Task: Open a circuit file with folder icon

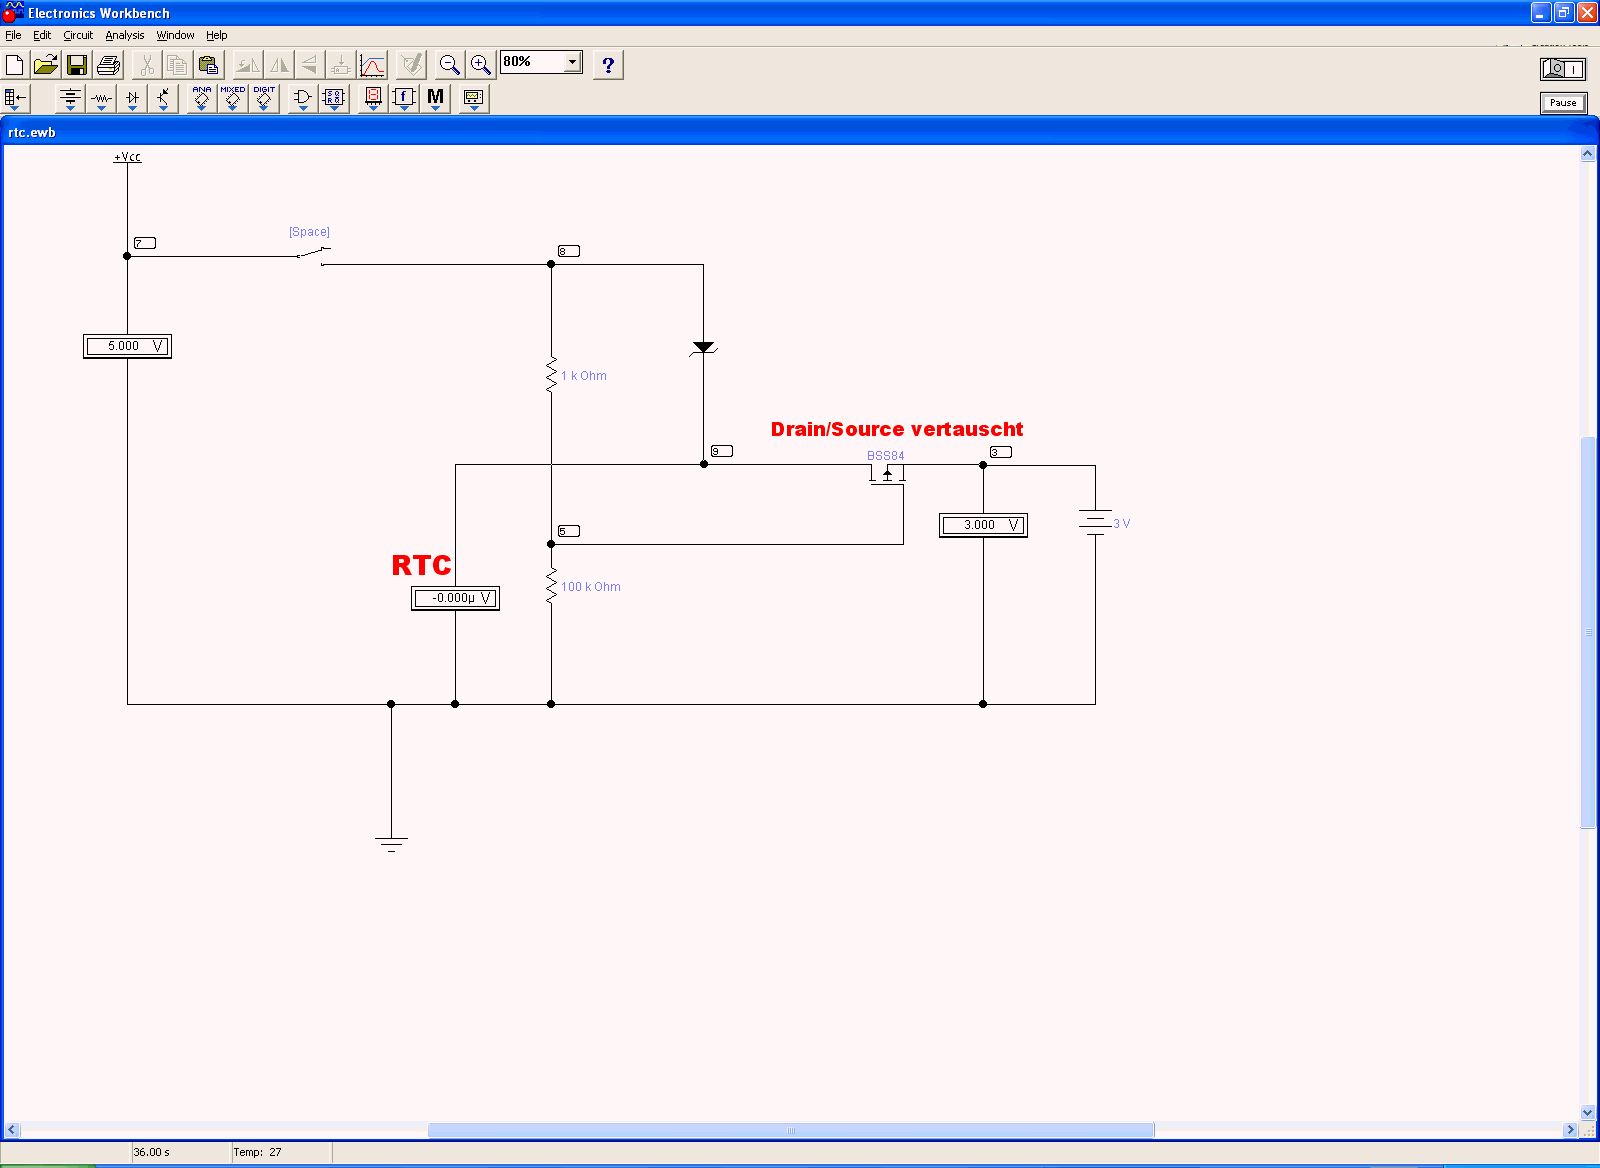Action: tap(46, 66)
